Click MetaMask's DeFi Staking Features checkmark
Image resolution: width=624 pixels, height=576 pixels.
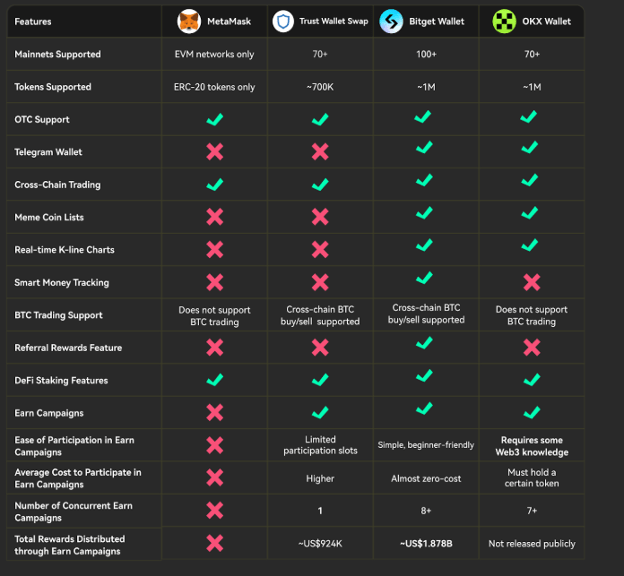click(214, 380)
